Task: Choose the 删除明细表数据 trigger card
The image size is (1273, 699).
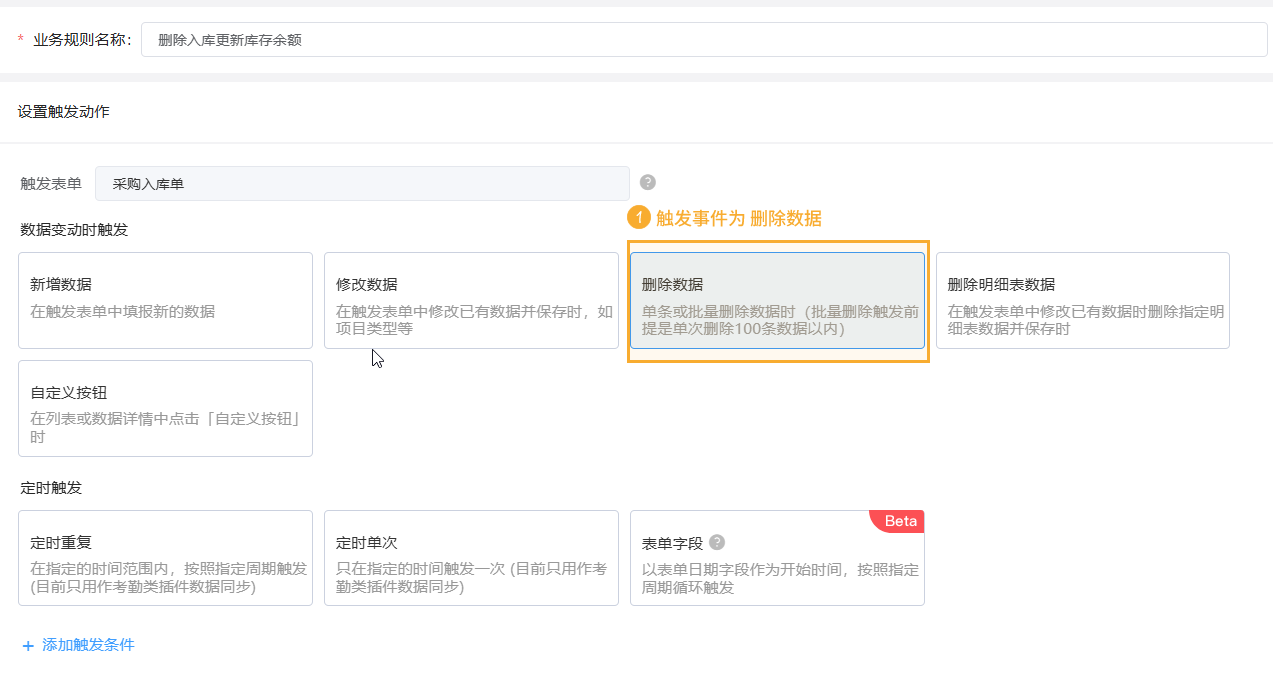Action: coord(1082,300)
